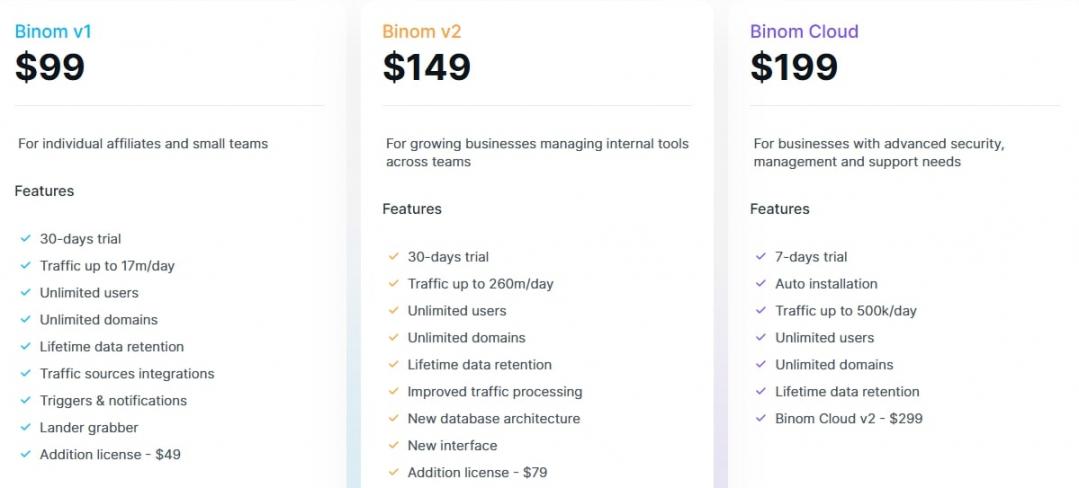
Task: Click the checkmark beside 7-days trial
Action: pyautogui.click(x=761, y=257)
